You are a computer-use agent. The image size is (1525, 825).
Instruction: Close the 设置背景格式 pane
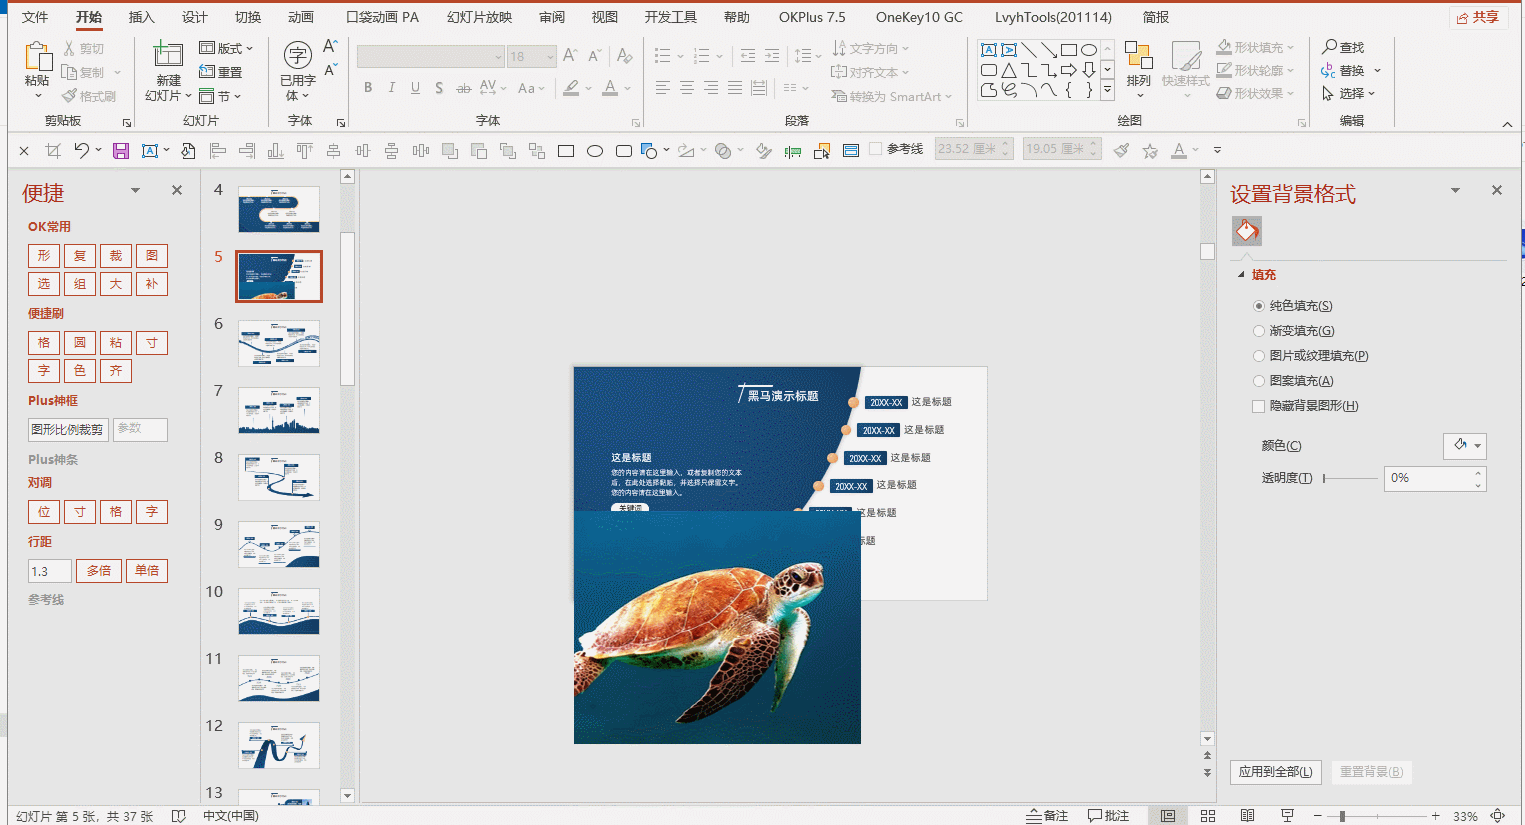pos(1497,190)
